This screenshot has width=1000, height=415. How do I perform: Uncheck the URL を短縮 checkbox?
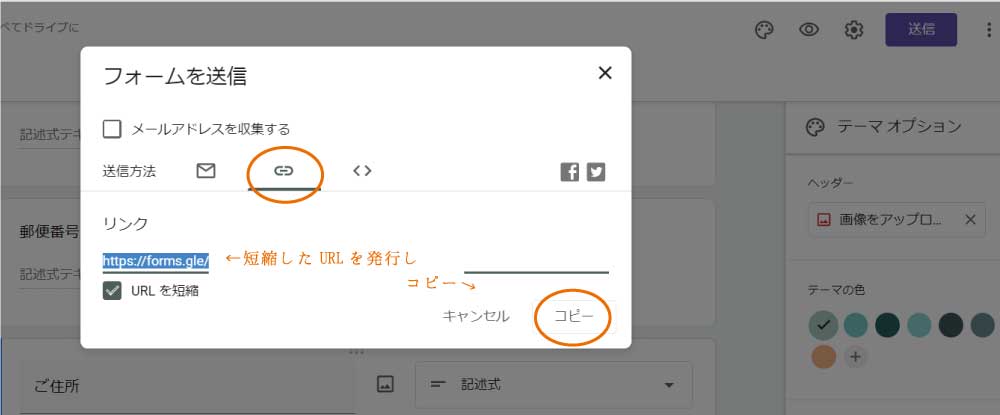point(113,290)
